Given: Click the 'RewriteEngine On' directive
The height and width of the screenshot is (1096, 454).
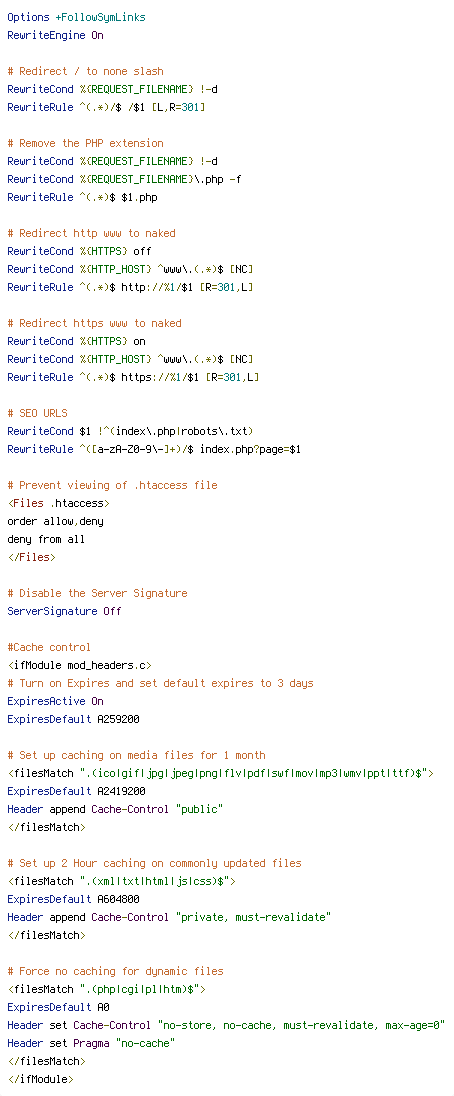Looking at the screenshot, I should pos(55,35).
